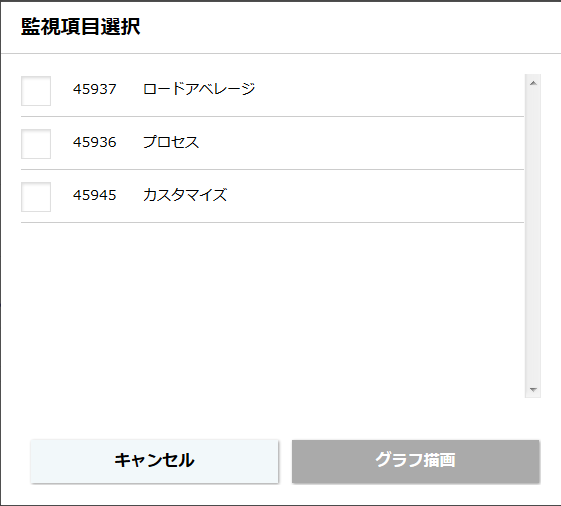561x506 pixels.
Task: Enable the プロセス monitoring item checkbox
Action: (36, 144)
